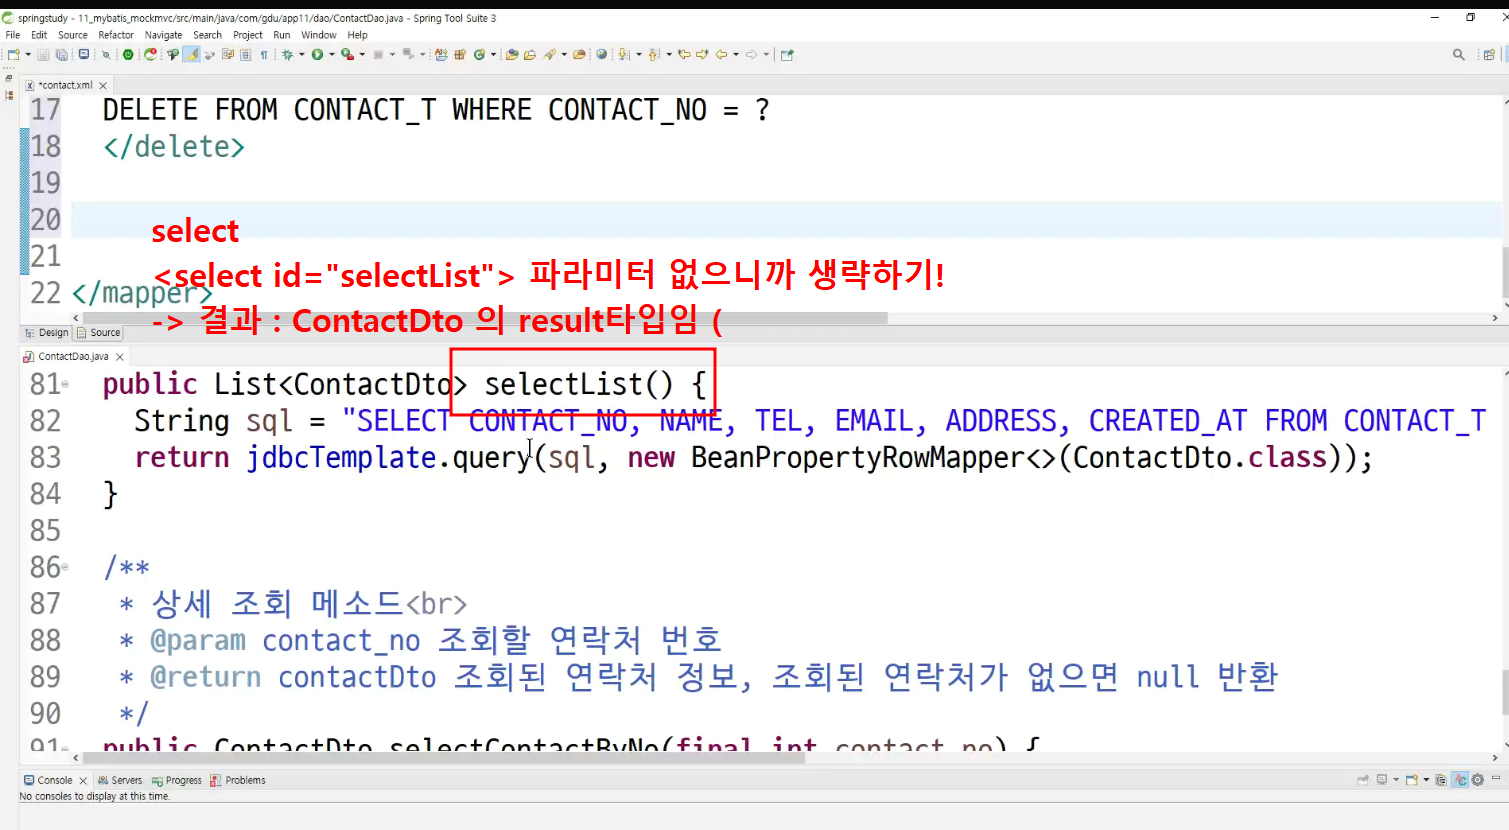Image resolution: width=1509 pixels, height=830 pixels.
Task: Open the Project menu
Action: [x=248, y=35]
